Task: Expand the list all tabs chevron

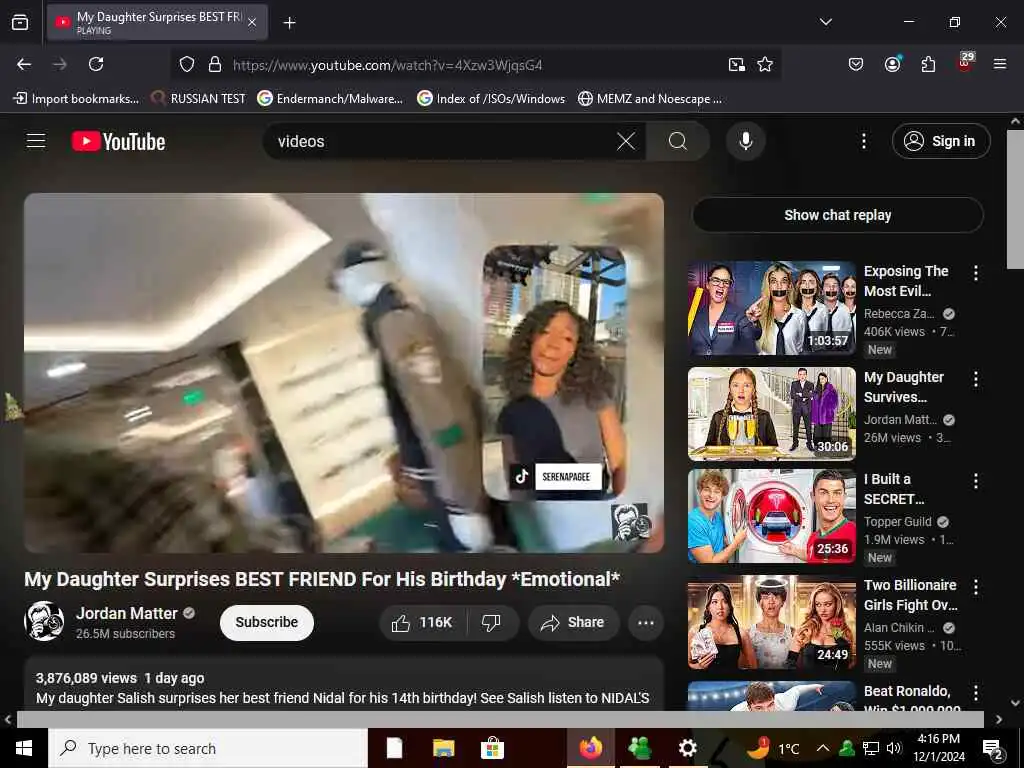Action: [825, 22]
